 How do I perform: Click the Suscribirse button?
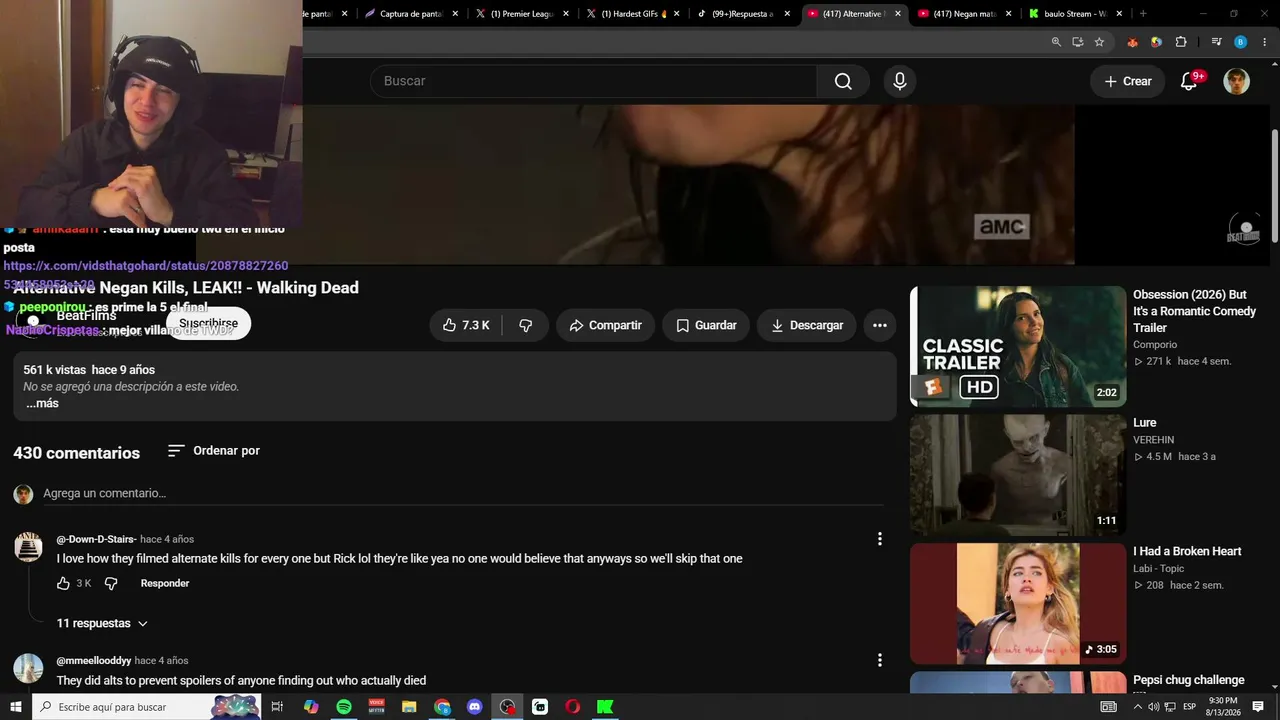tap(208, 323)
